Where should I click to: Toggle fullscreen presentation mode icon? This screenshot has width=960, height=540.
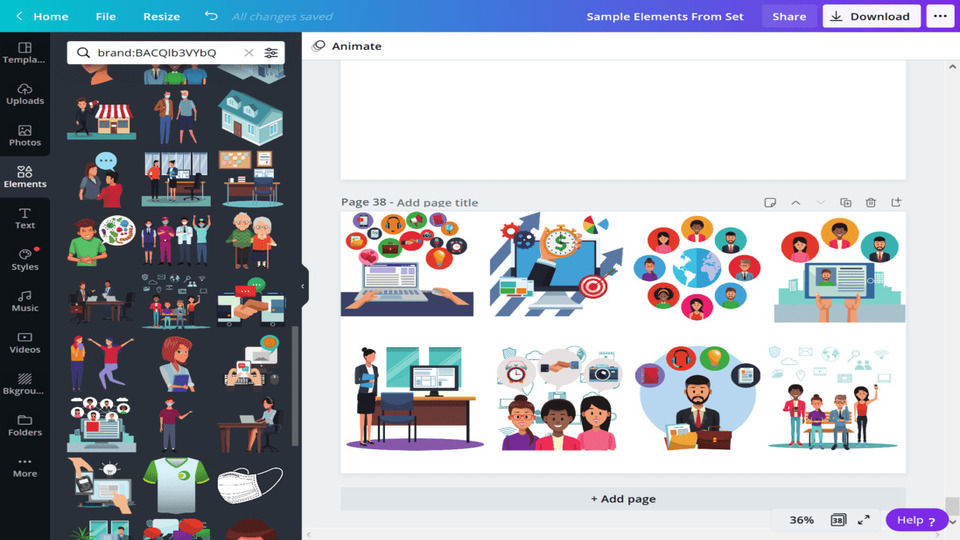[x=863, y=520]
